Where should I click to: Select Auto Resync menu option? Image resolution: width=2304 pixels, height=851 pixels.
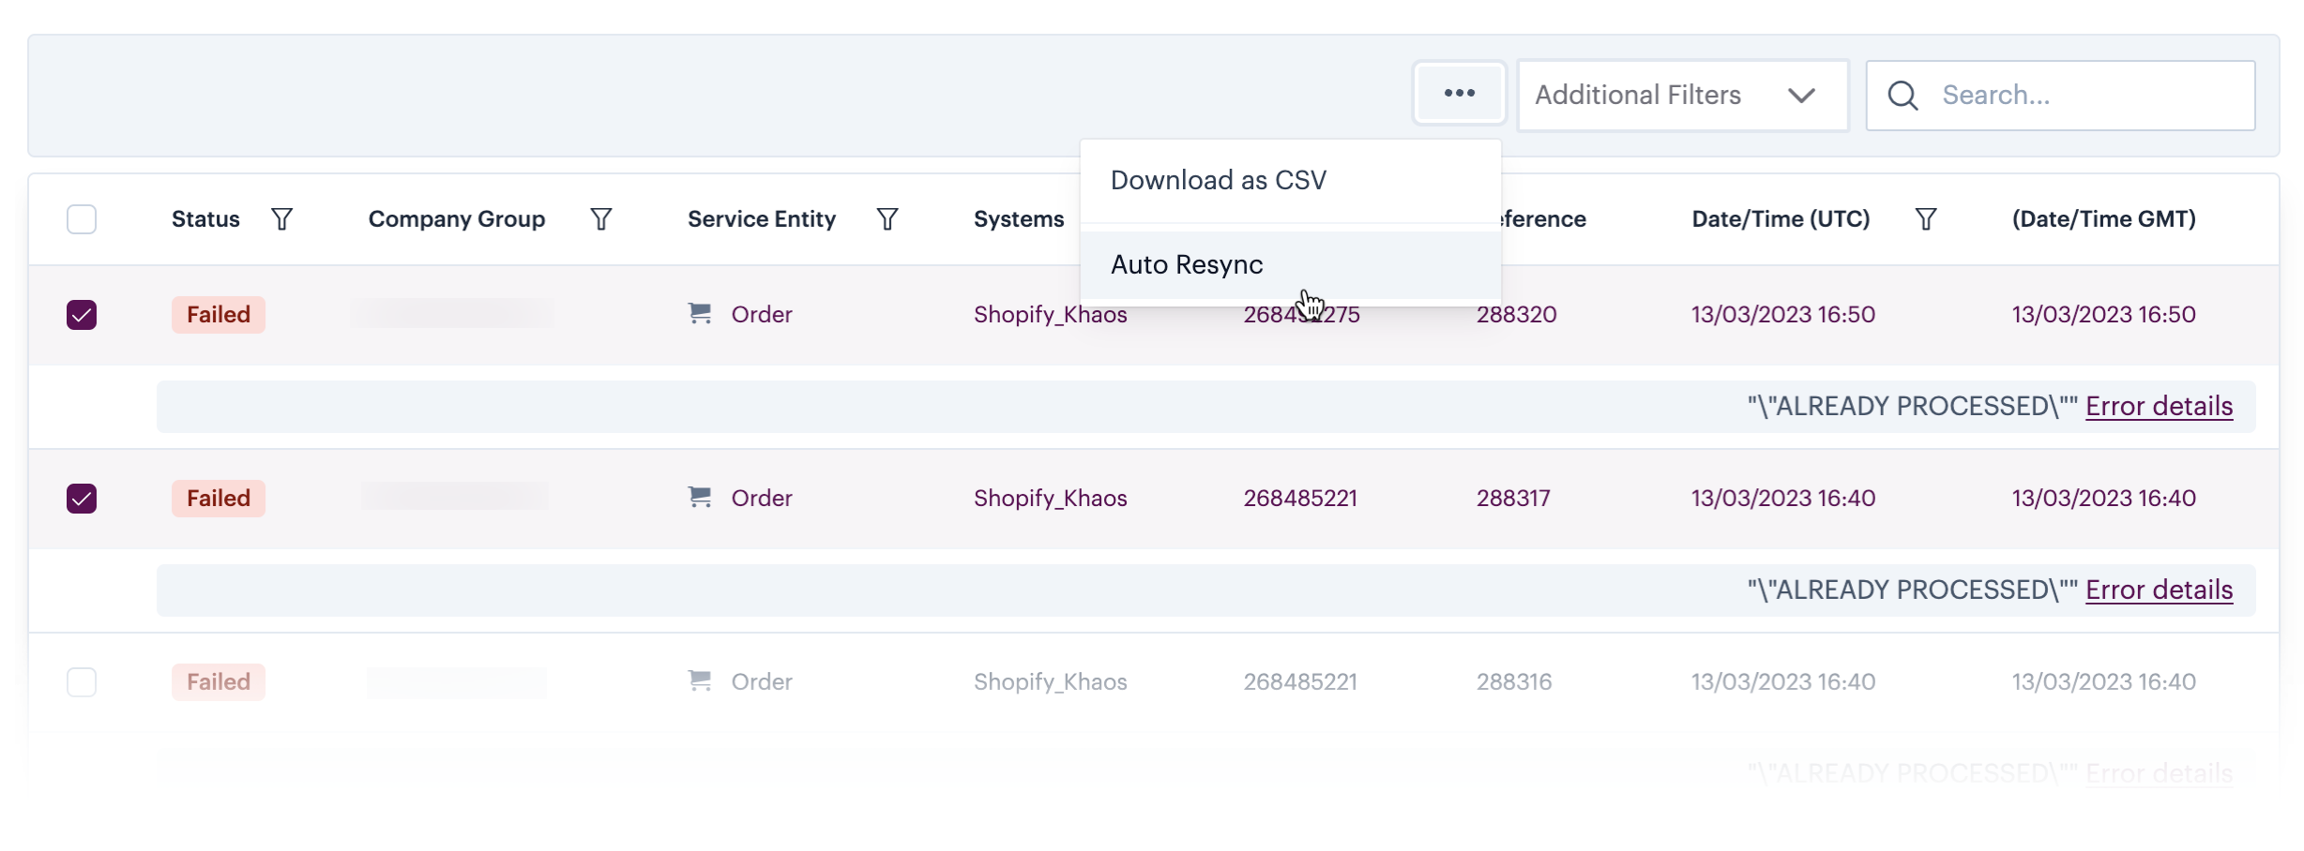1186,264
